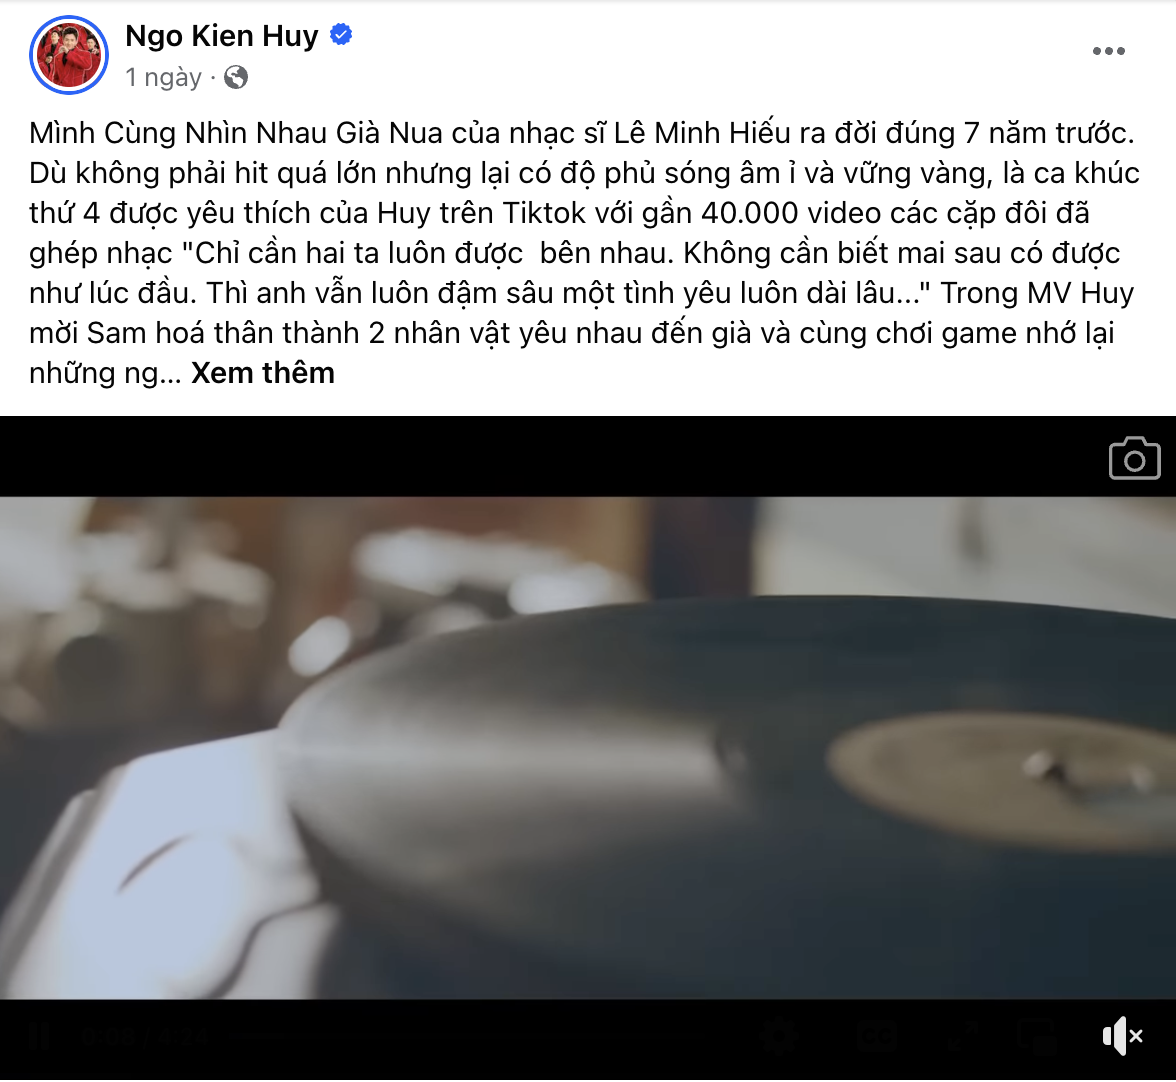Open the "1 ngày" timestamp link
Screen dimensions: 1176x1082
click(x=164, y=77)
